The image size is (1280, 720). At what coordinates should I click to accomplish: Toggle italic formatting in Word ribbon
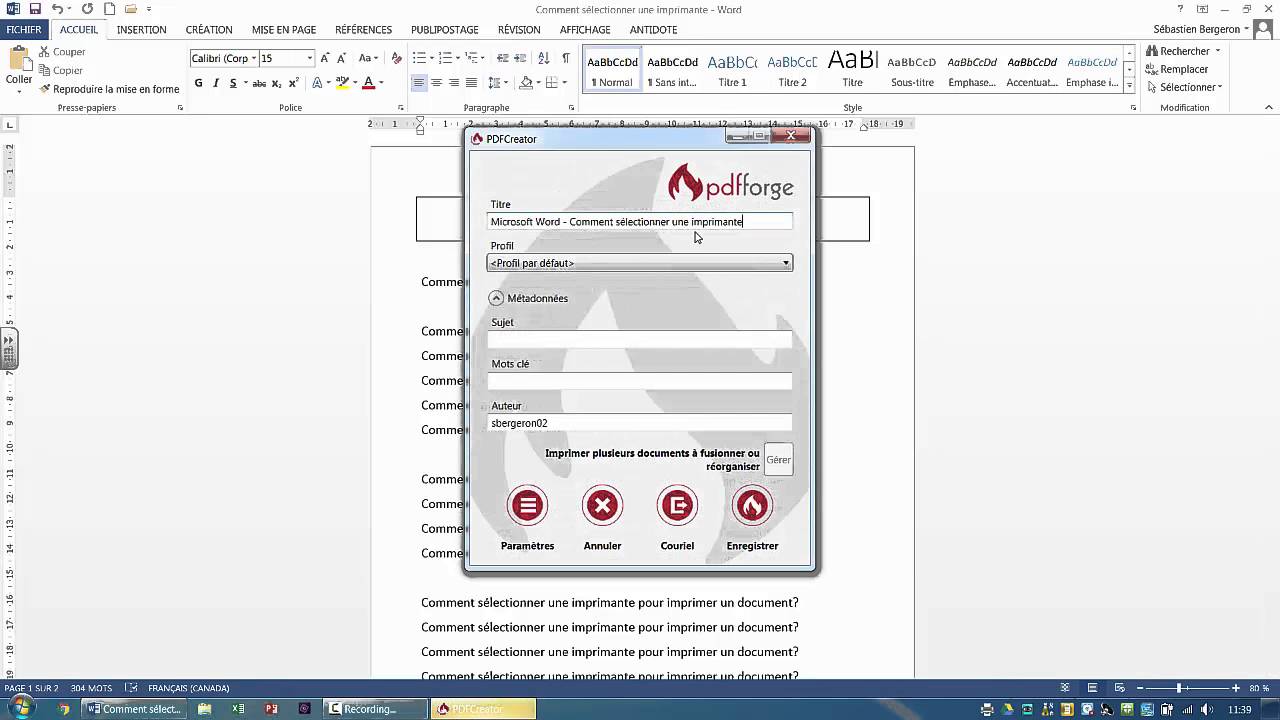tap(216, 83)
